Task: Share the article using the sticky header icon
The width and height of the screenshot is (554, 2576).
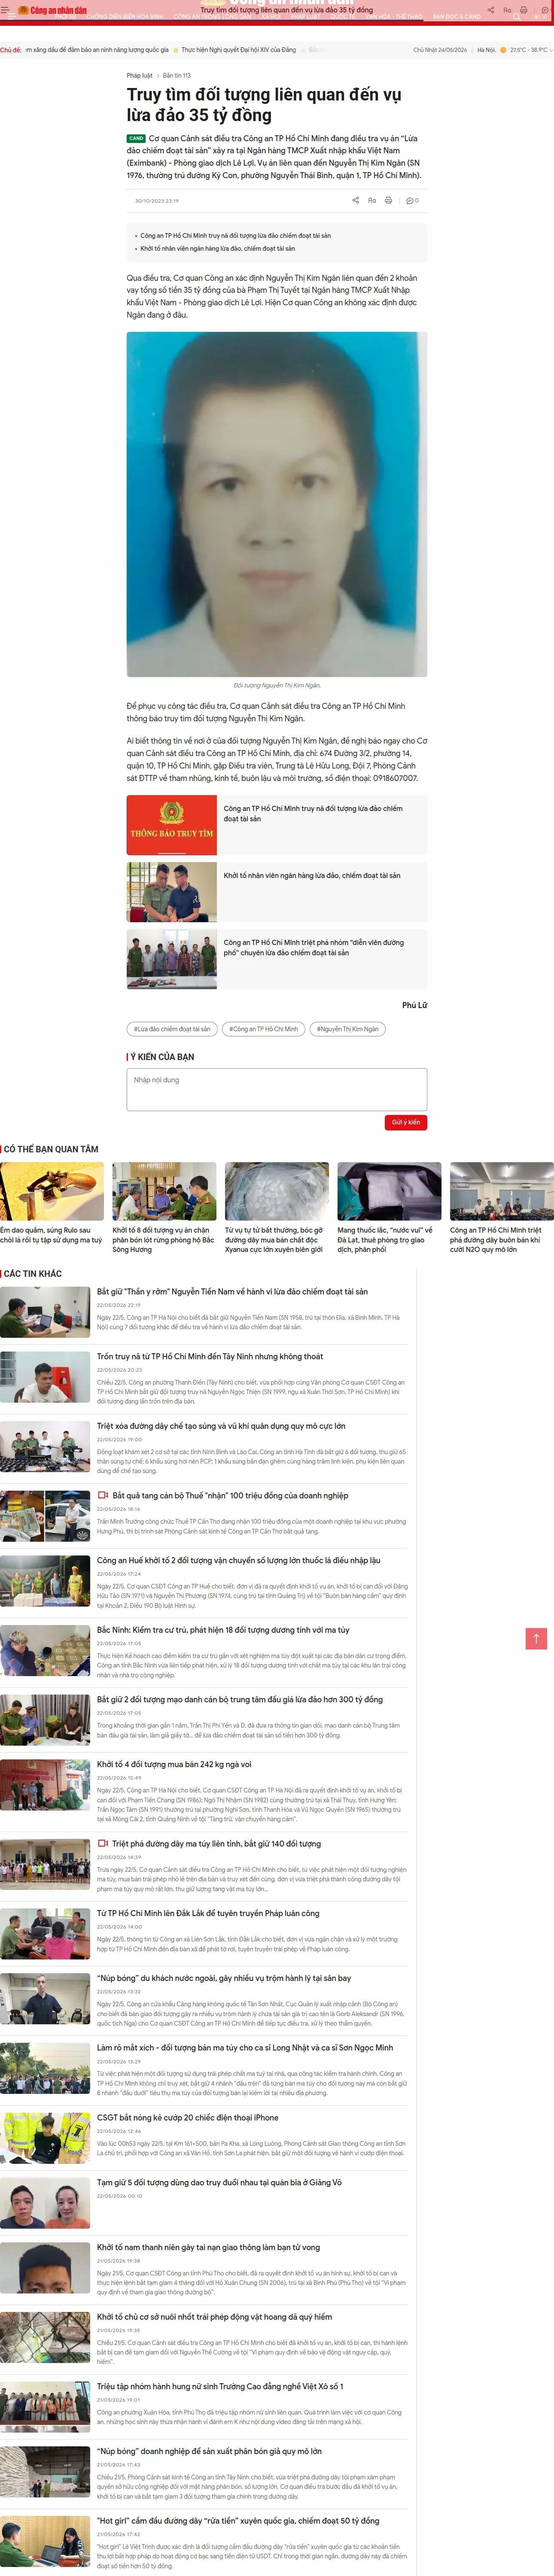Action: [x=490, y=10]
